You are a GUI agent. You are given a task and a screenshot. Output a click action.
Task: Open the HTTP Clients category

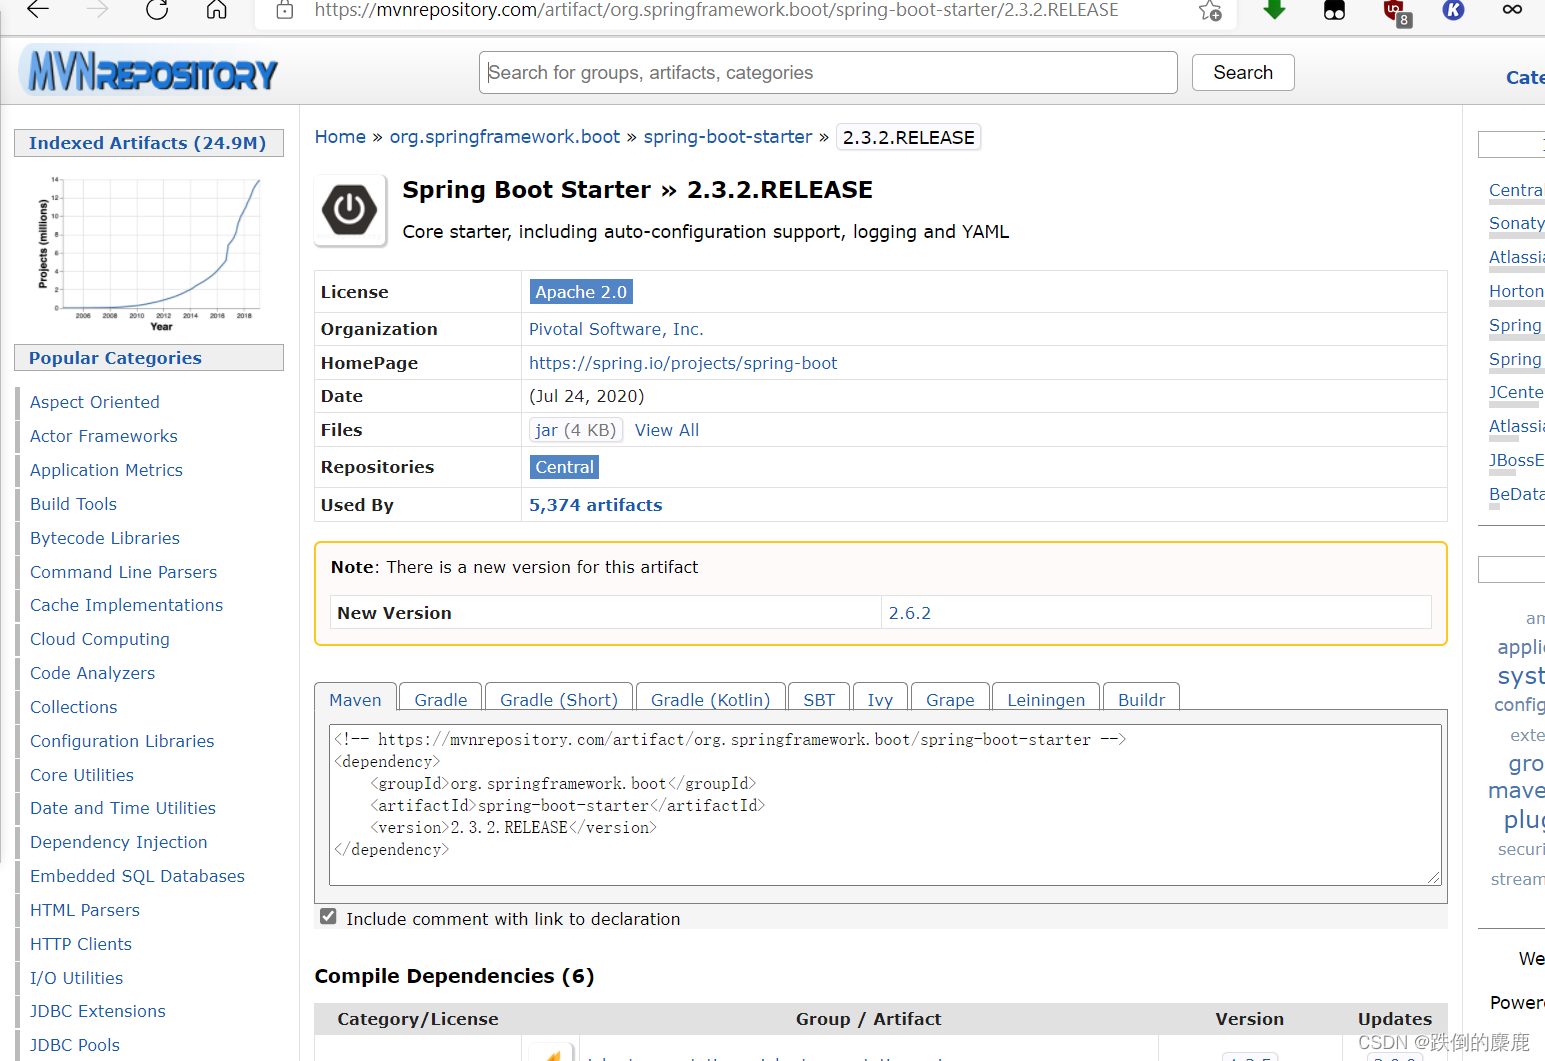(81, 944)
